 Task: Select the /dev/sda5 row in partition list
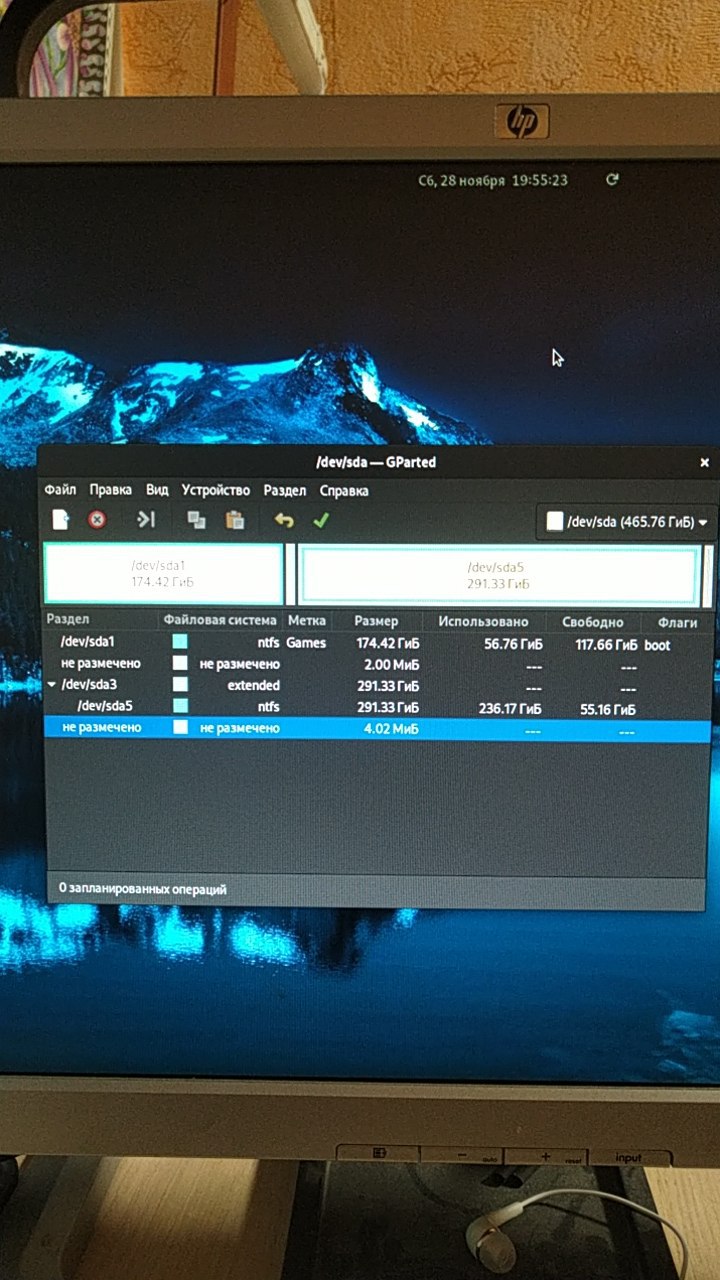[x=378, y=707]
